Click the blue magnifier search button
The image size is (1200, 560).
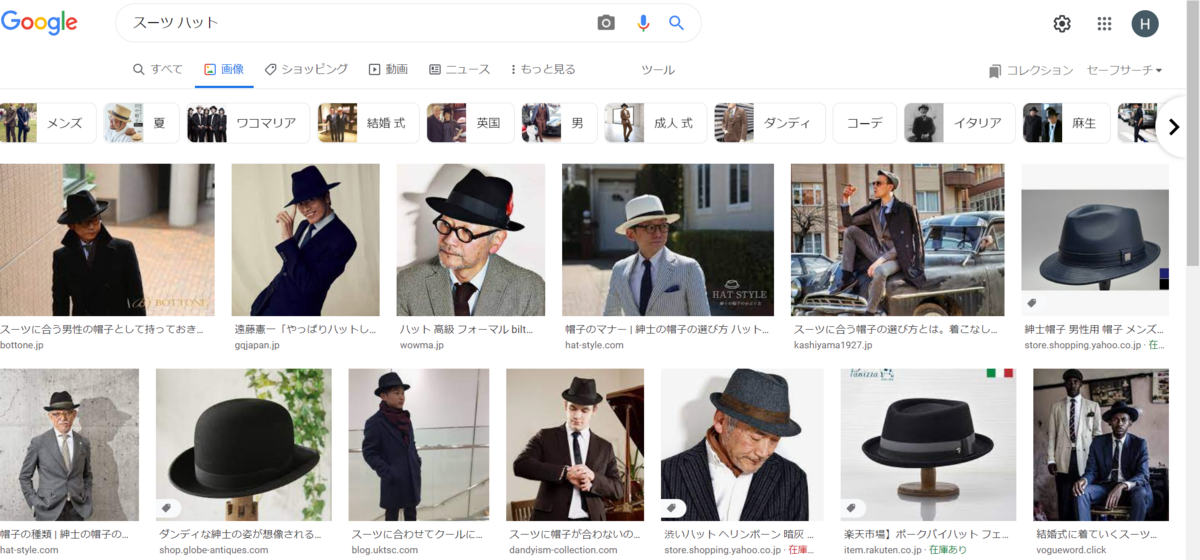coord(677,23)
